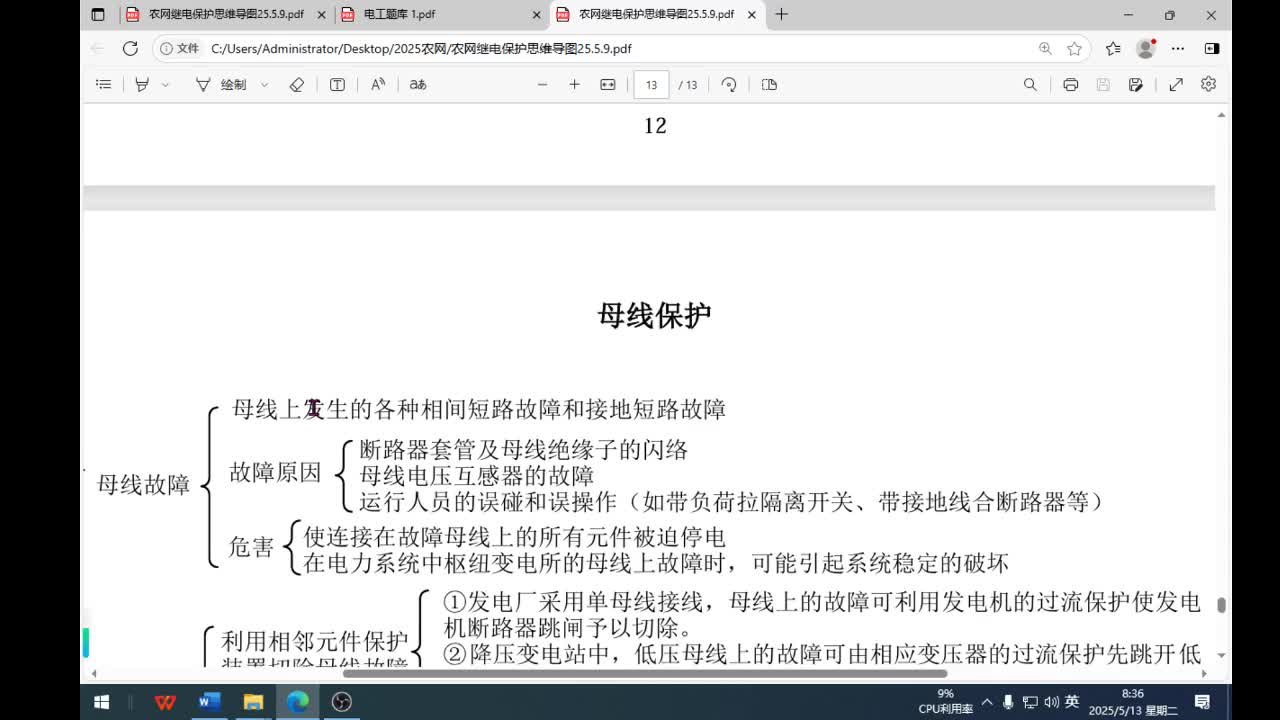Screen dimensions: 1280x720
Task: Enter PDF full screen mode
Action: (x=1176, y=85)
